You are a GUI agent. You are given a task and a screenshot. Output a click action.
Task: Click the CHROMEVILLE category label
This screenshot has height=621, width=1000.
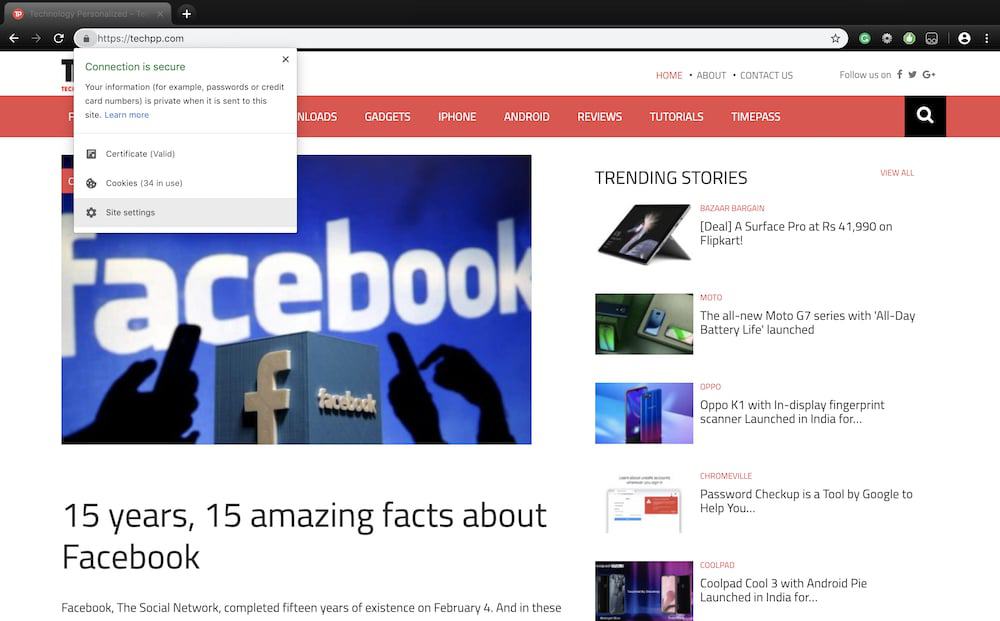pyautogui.click(x=726, y=476)
